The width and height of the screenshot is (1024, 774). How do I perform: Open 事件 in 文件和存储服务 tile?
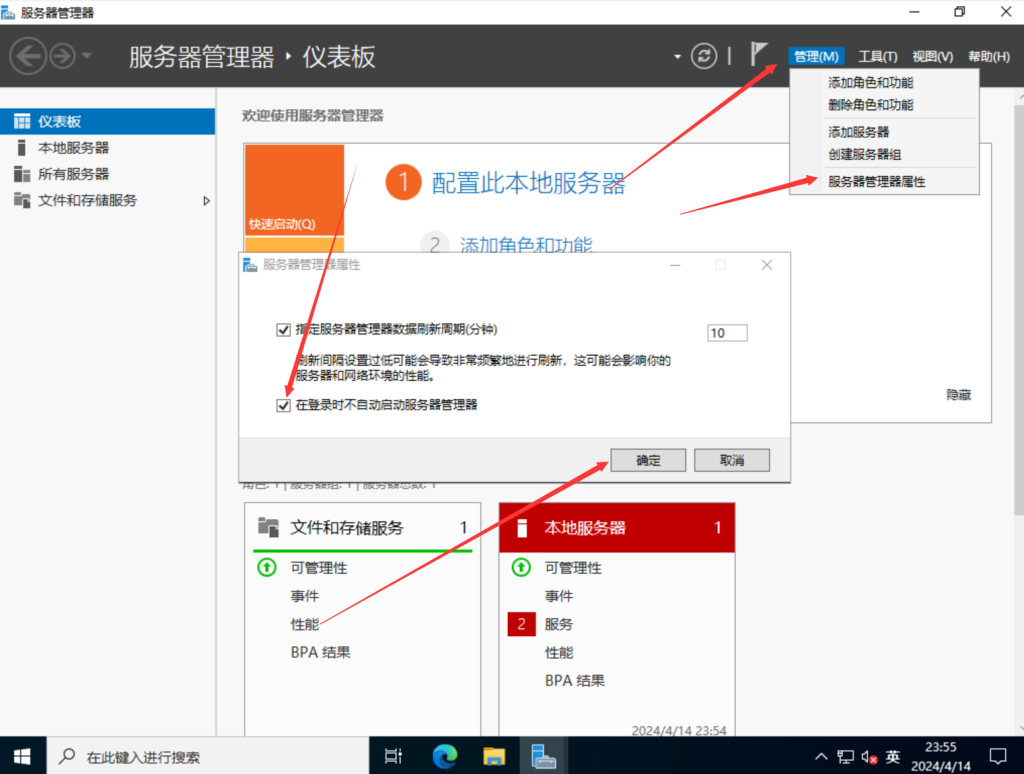tap(305, 596)
